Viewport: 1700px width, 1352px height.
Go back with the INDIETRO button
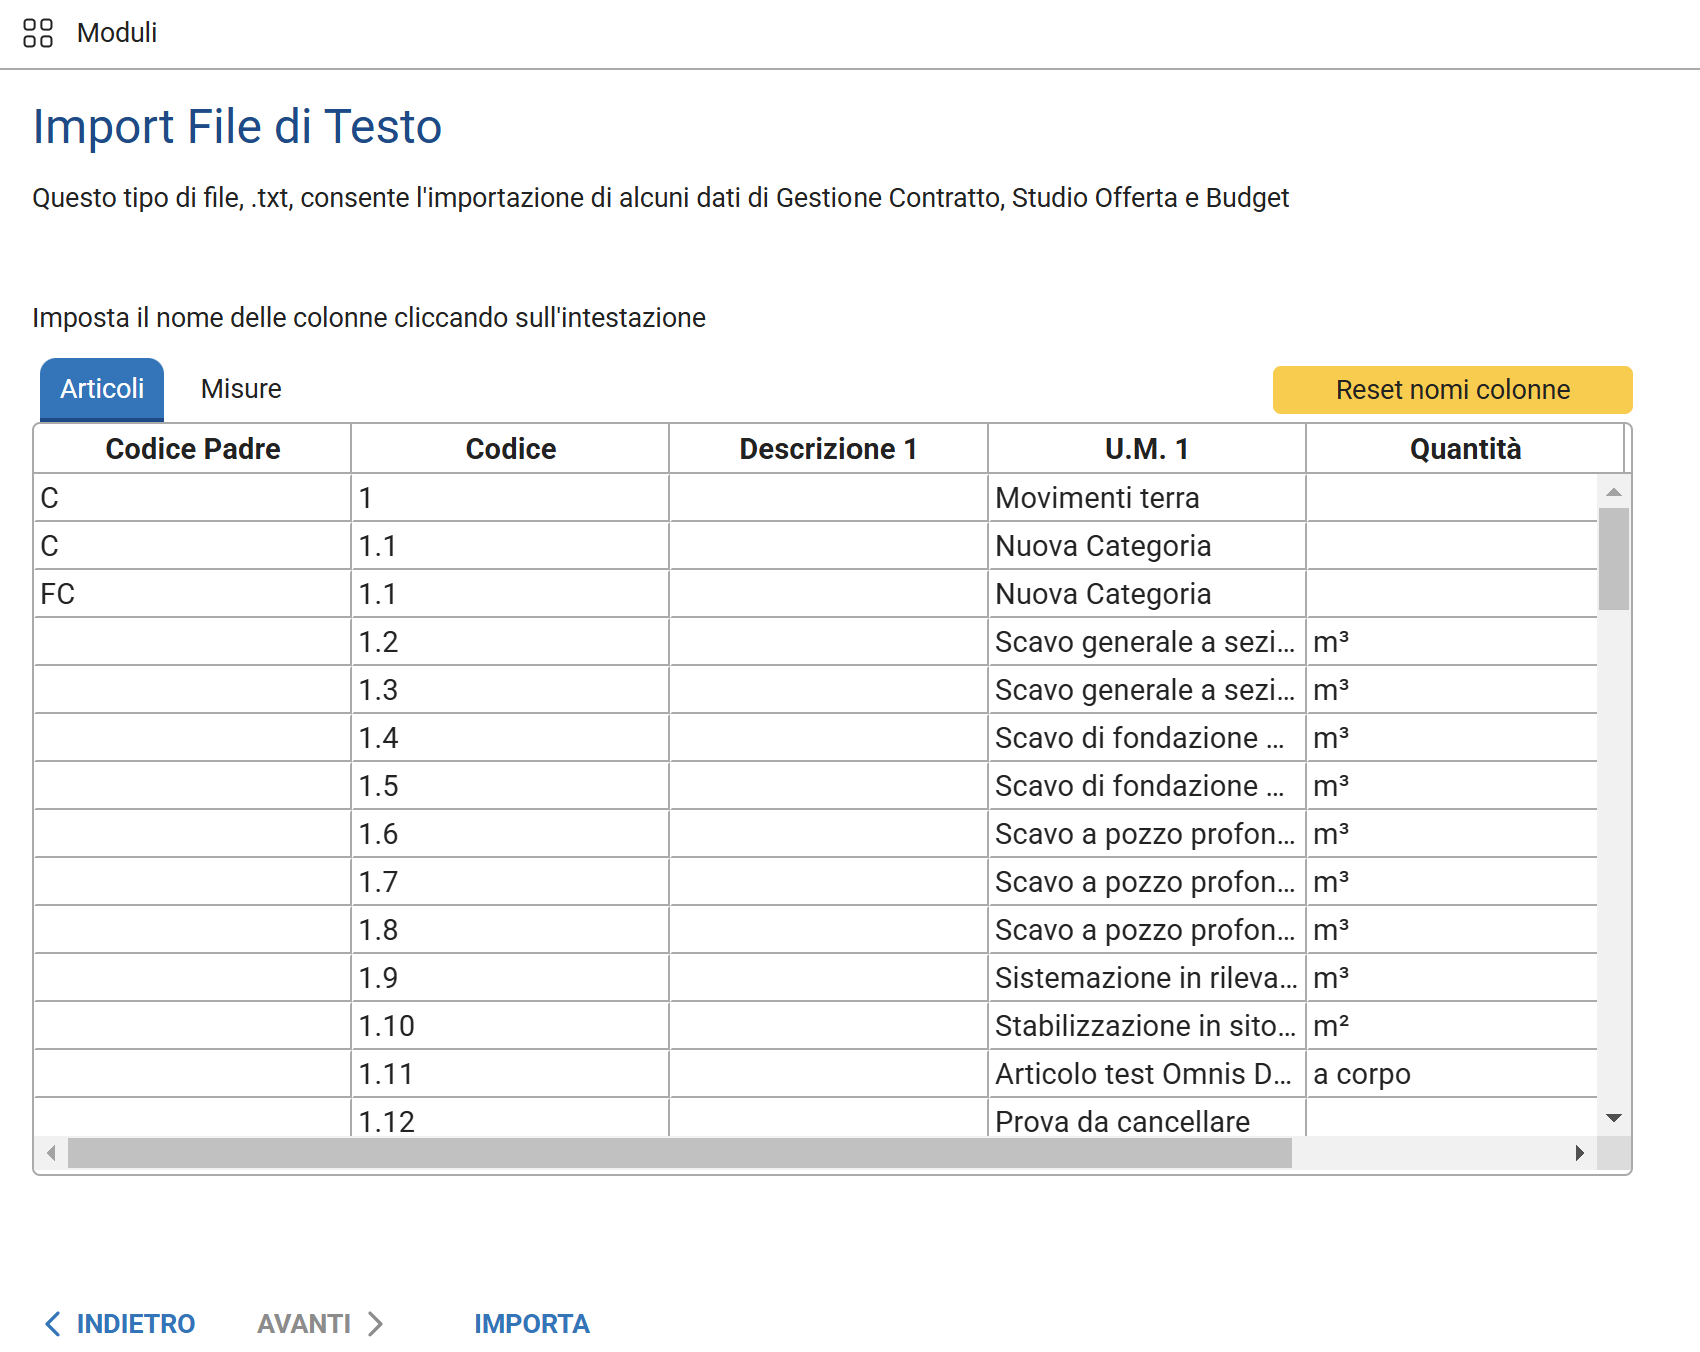120,1324
